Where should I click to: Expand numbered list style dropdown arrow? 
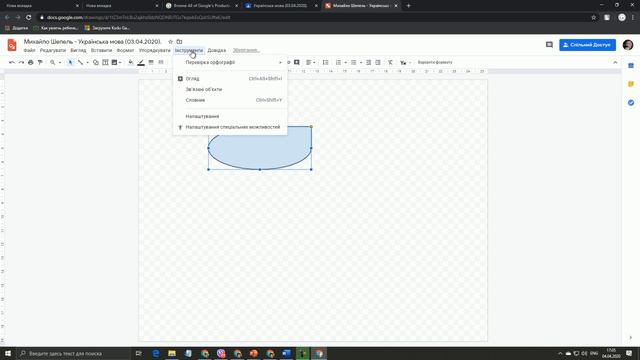(x=345, y=62)
